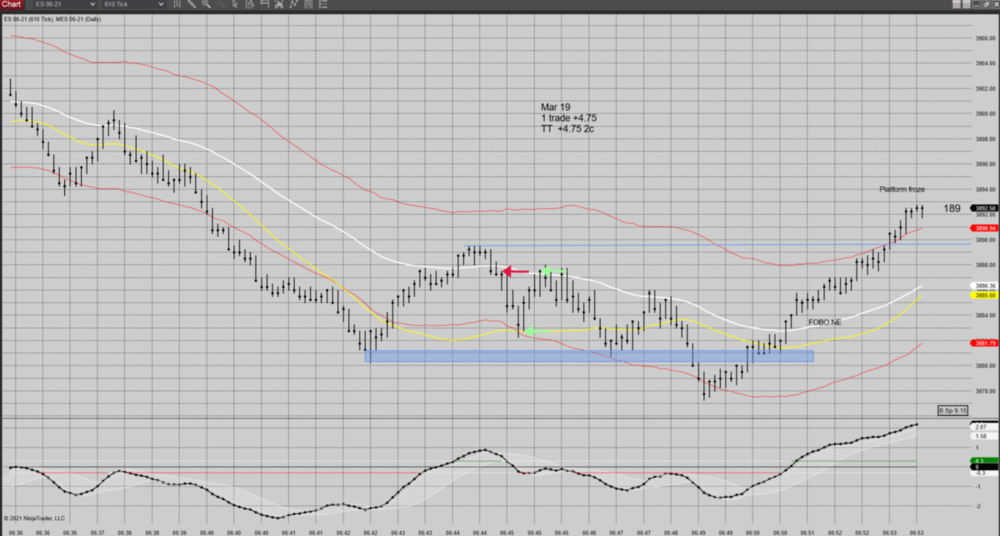This screenshot has height=536, width=1000.
Task: Select the blue support zone rectangle
Action: (590, 355)
